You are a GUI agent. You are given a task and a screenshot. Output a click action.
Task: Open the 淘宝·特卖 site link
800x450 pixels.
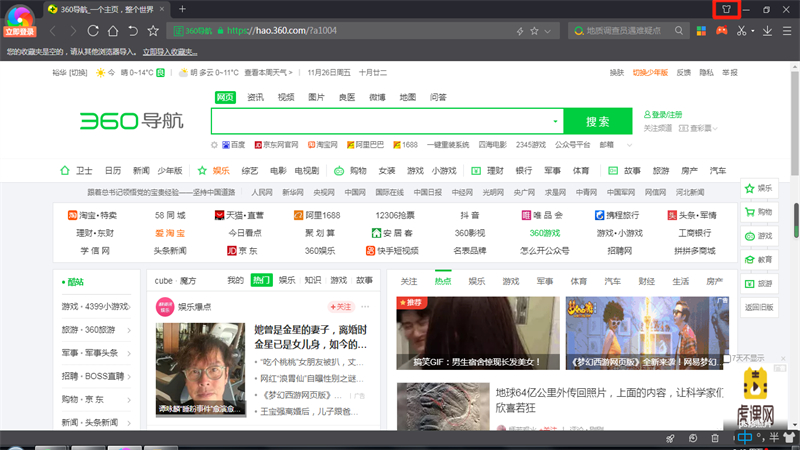92,215
